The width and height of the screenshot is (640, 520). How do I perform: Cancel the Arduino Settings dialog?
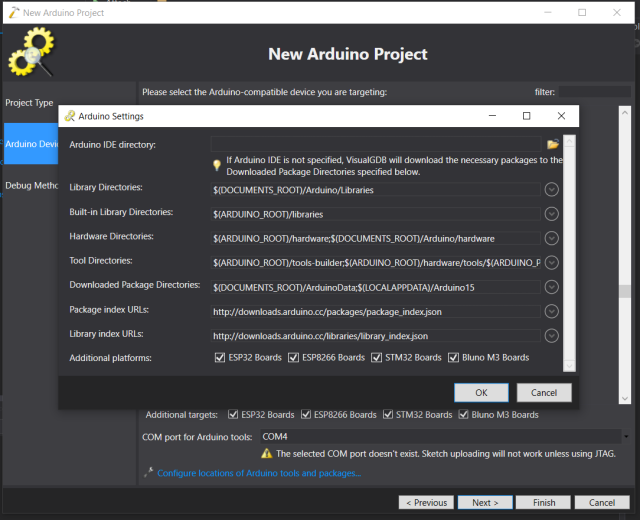544,393
